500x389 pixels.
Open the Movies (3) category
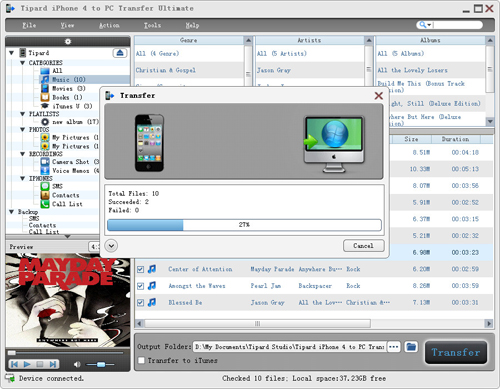point(69,89)
